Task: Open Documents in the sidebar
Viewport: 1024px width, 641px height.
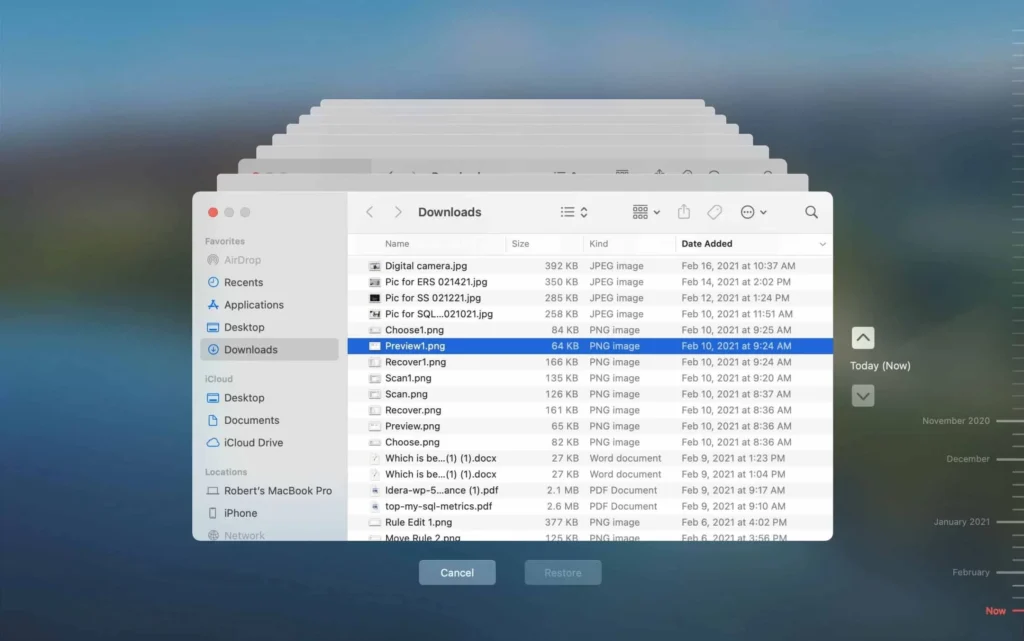Action: (269, 420)
